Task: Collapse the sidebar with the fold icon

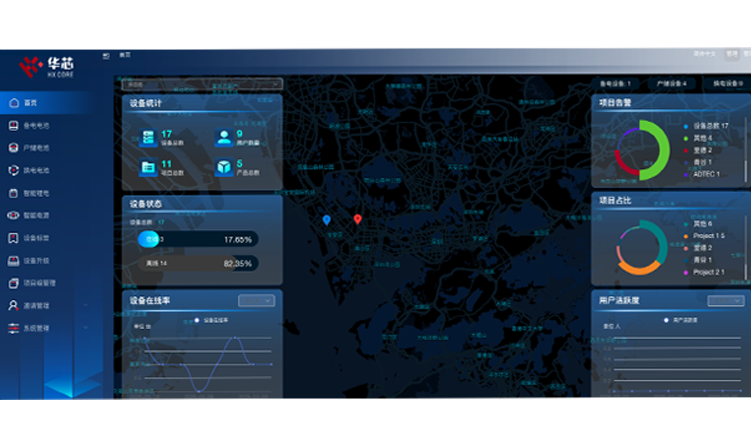Action: coord(106,55)
